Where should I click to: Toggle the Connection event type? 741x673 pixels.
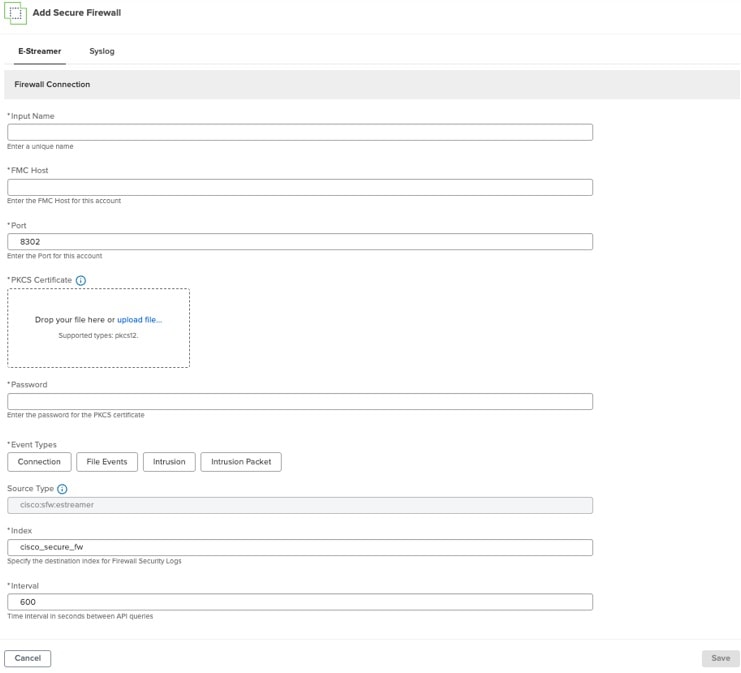pos(39,461)
